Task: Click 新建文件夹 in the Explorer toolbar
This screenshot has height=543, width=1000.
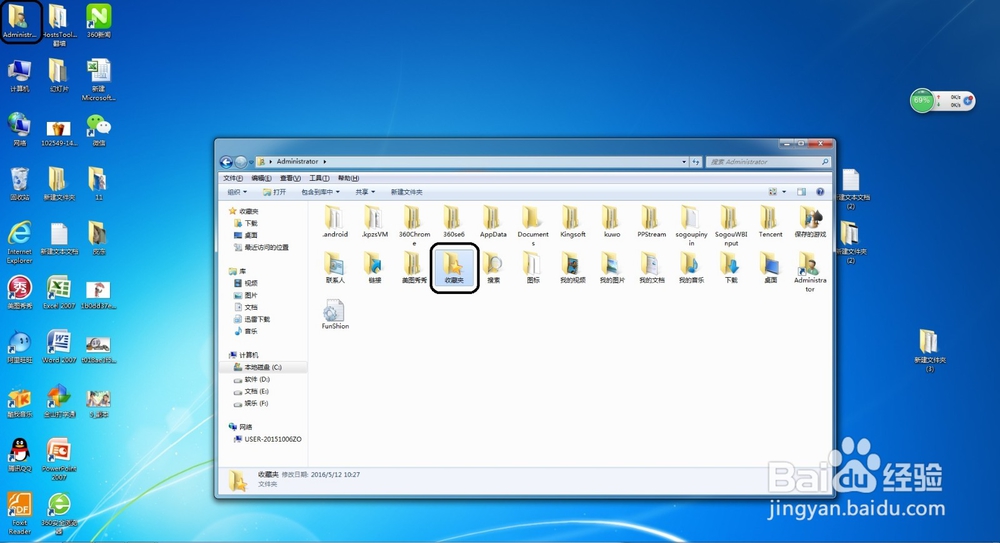Action: (x=406, y=192)
